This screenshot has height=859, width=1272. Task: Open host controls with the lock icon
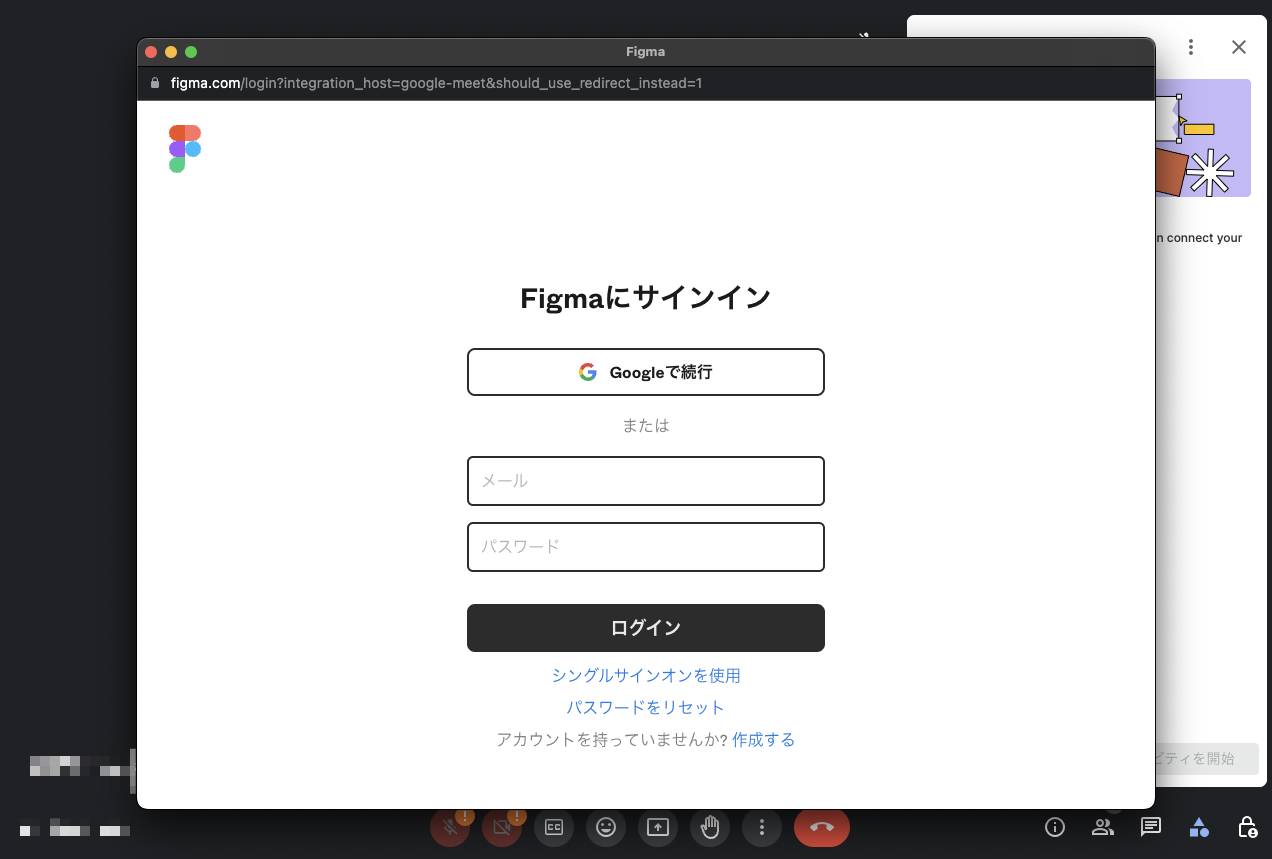click(1246, 827)
